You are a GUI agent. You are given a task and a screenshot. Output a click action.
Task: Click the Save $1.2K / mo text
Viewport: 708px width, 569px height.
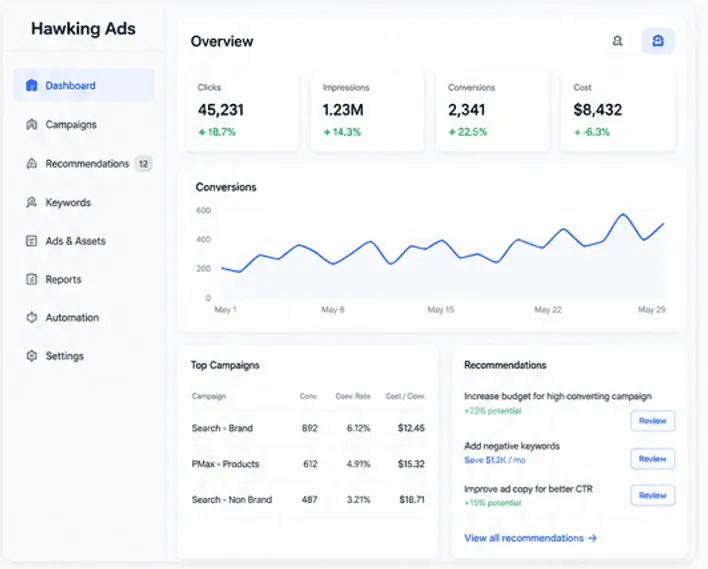(494, 460)
